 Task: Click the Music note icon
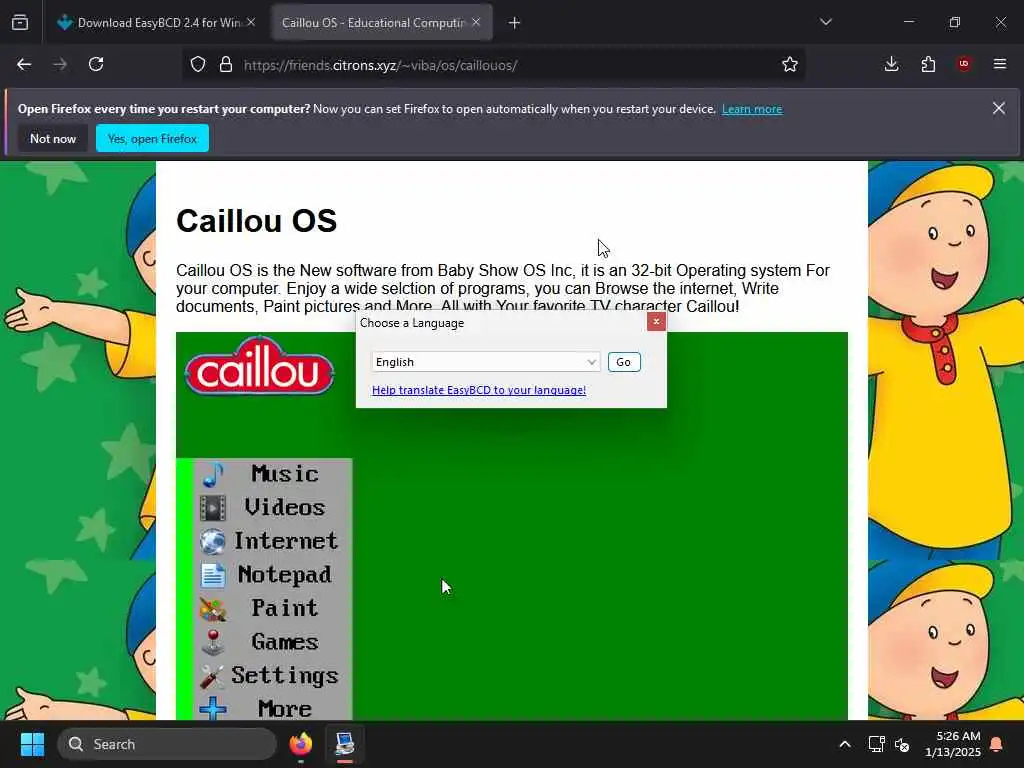pyautogui.click(x=213, y=475)
